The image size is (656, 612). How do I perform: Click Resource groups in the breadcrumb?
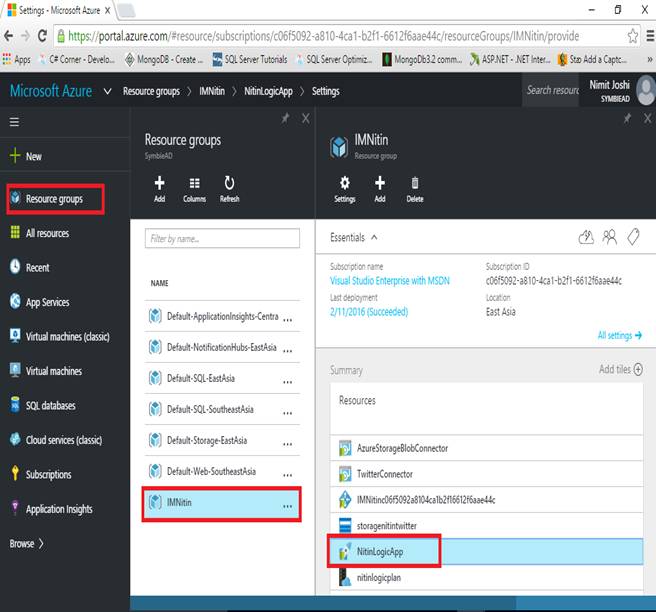151,91
